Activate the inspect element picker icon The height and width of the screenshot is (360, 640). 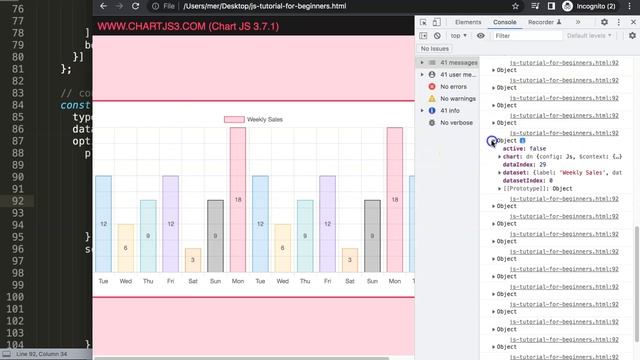tap(423, 22)
